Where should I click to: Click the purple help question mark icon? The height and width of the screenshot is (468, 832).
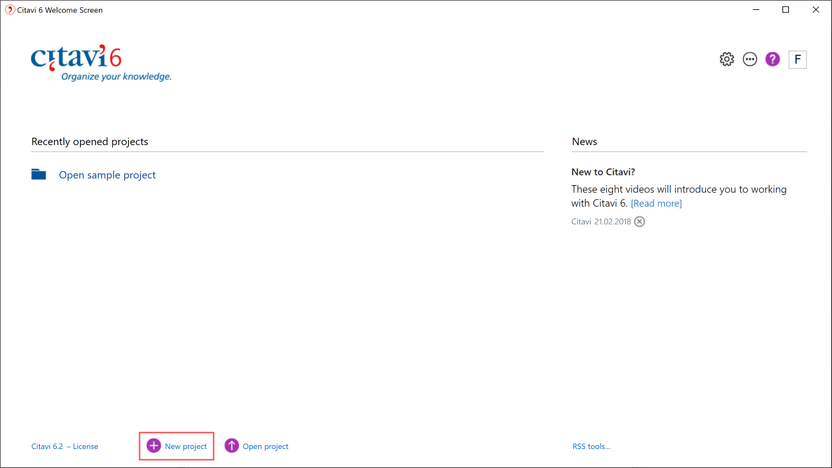pos(773,59)
